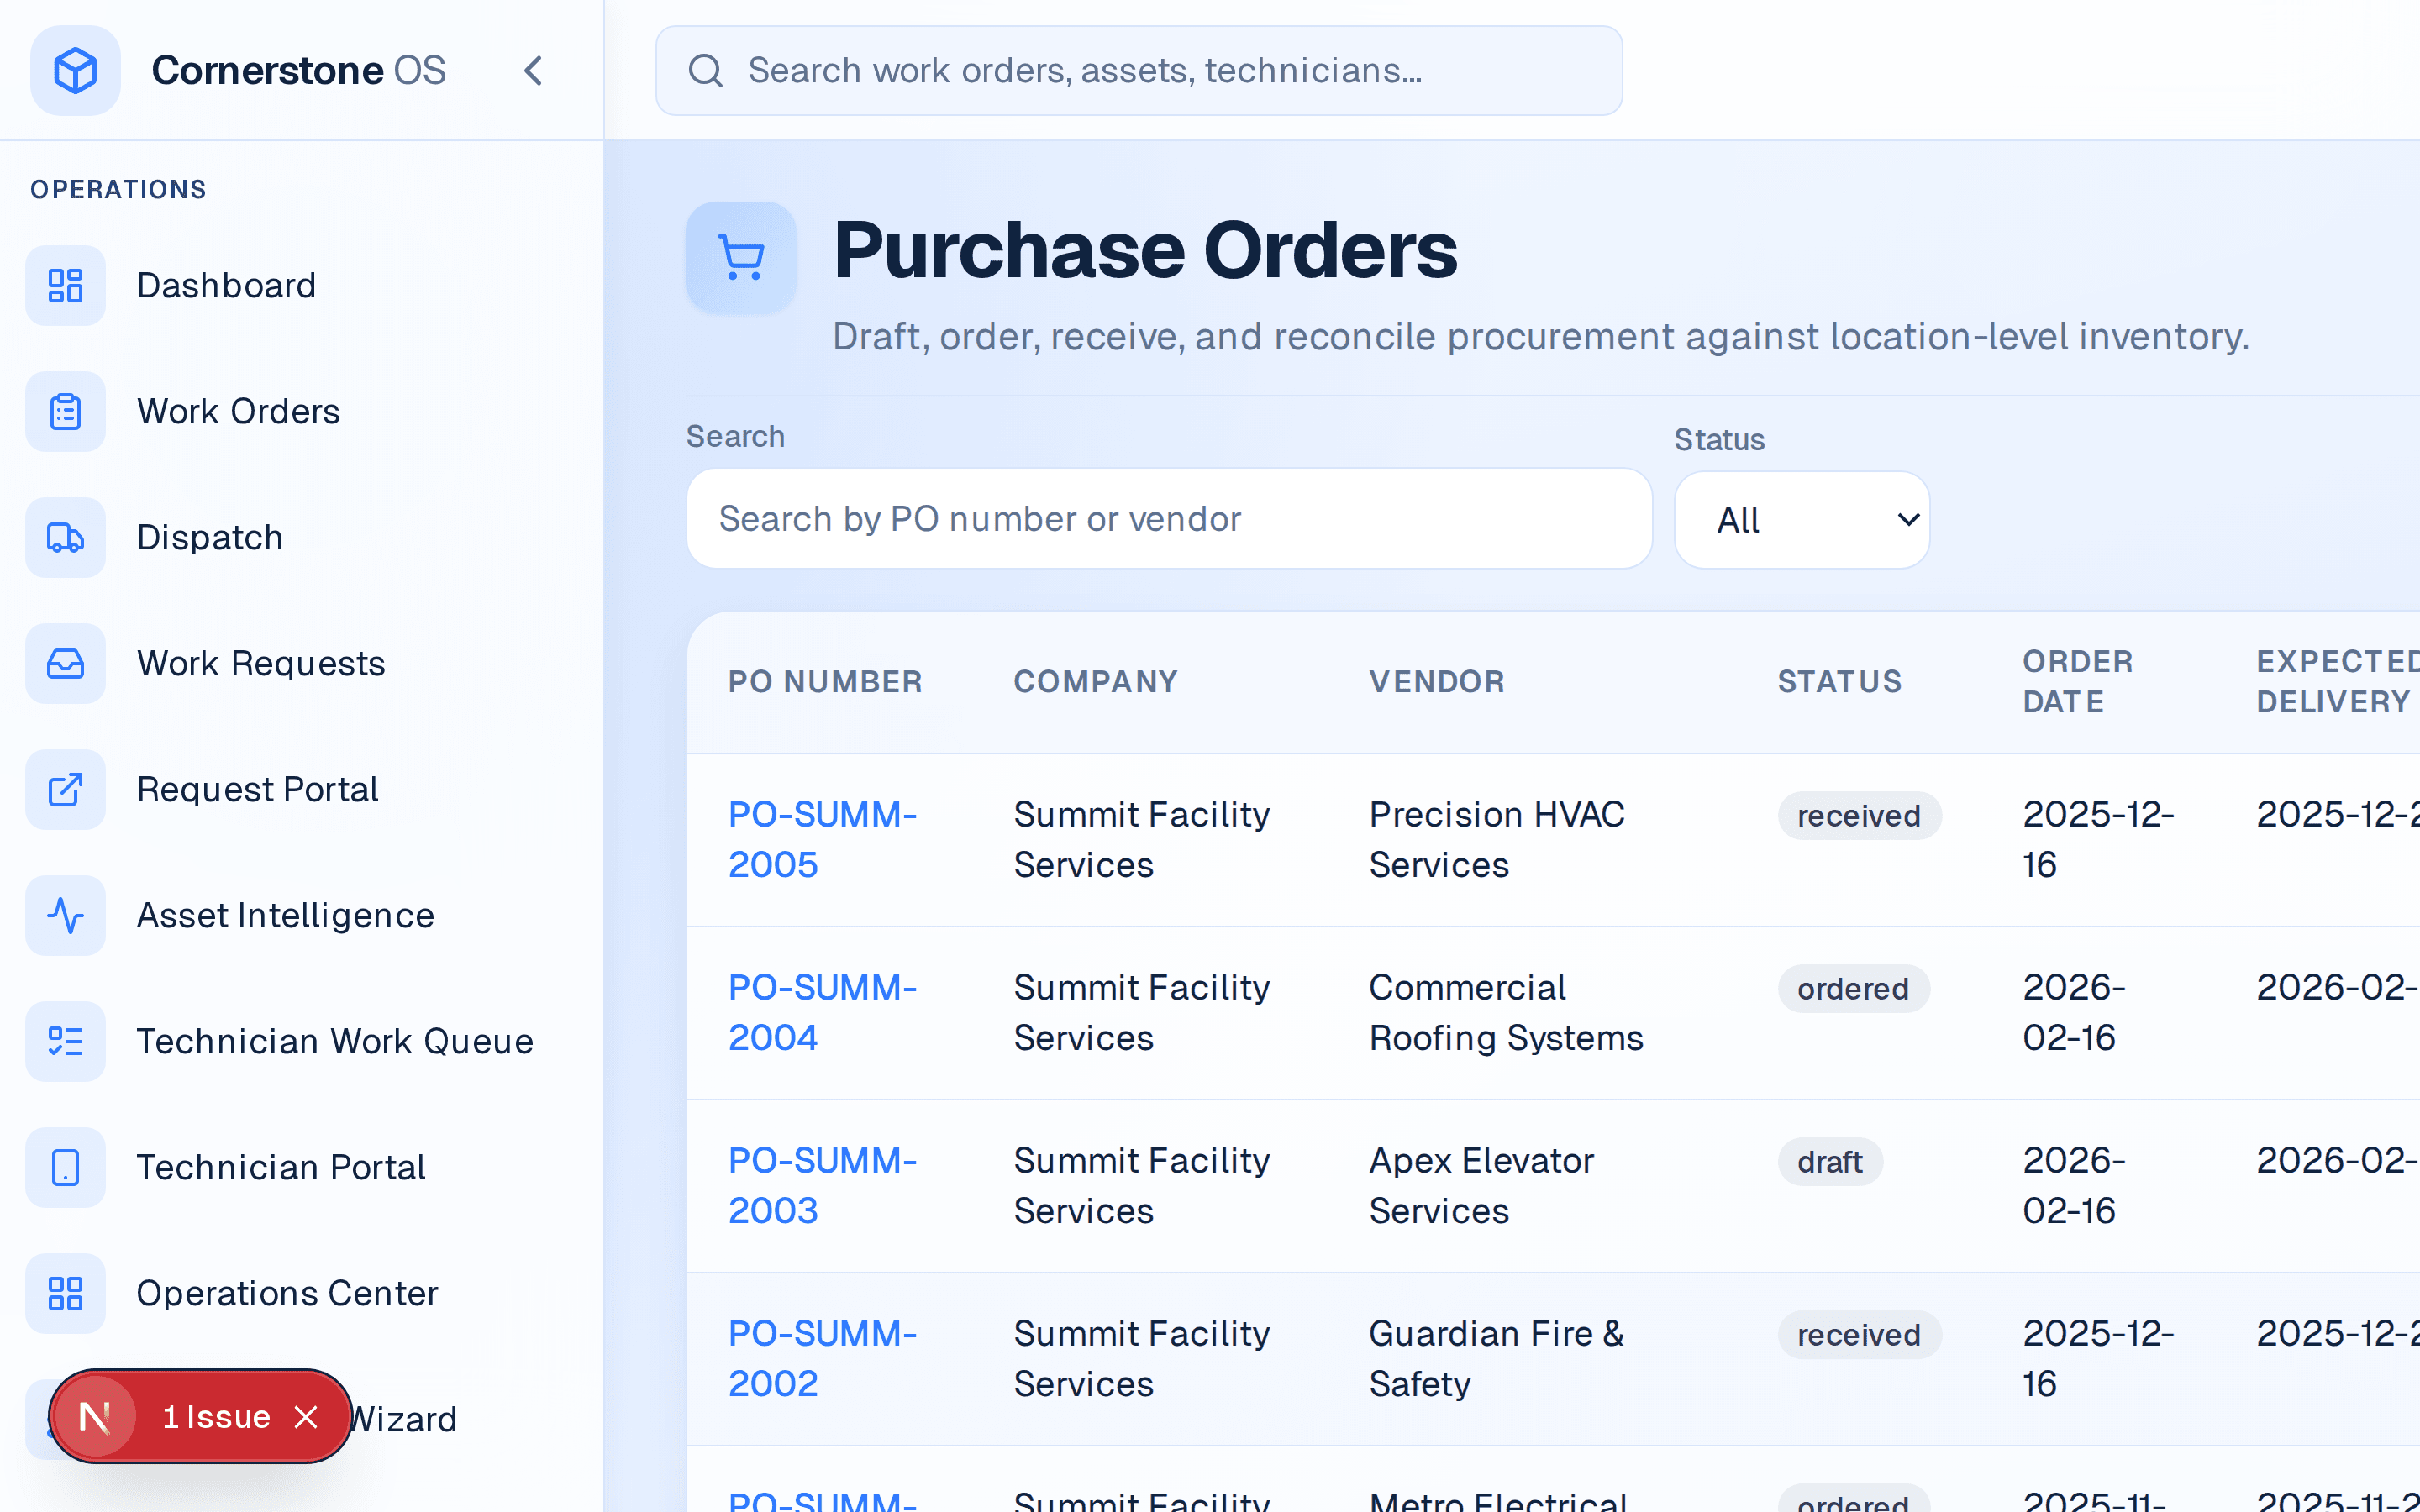Select the Technician Portal phone icon
The image size is (2420, 1512).
point(65,1167)
